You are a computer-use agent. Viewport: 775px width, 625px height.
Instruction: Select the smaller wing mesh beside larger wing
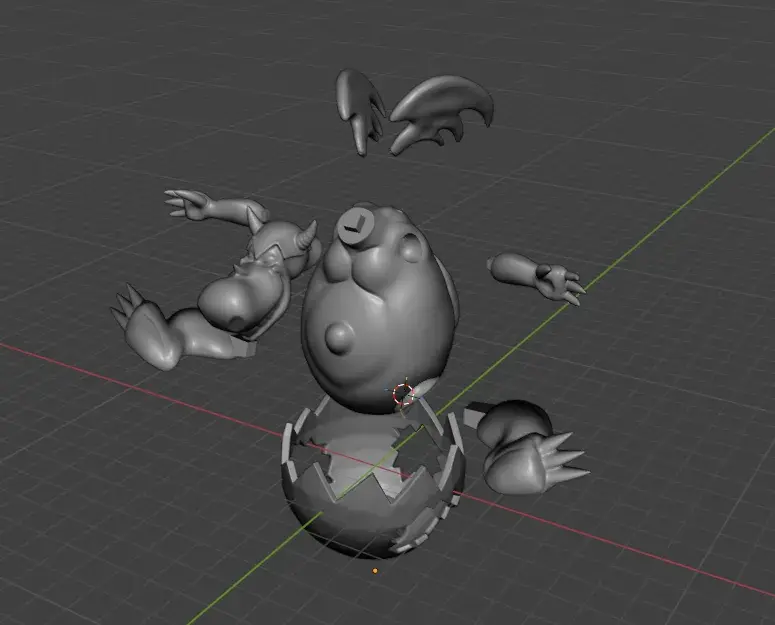pos(361,111)
